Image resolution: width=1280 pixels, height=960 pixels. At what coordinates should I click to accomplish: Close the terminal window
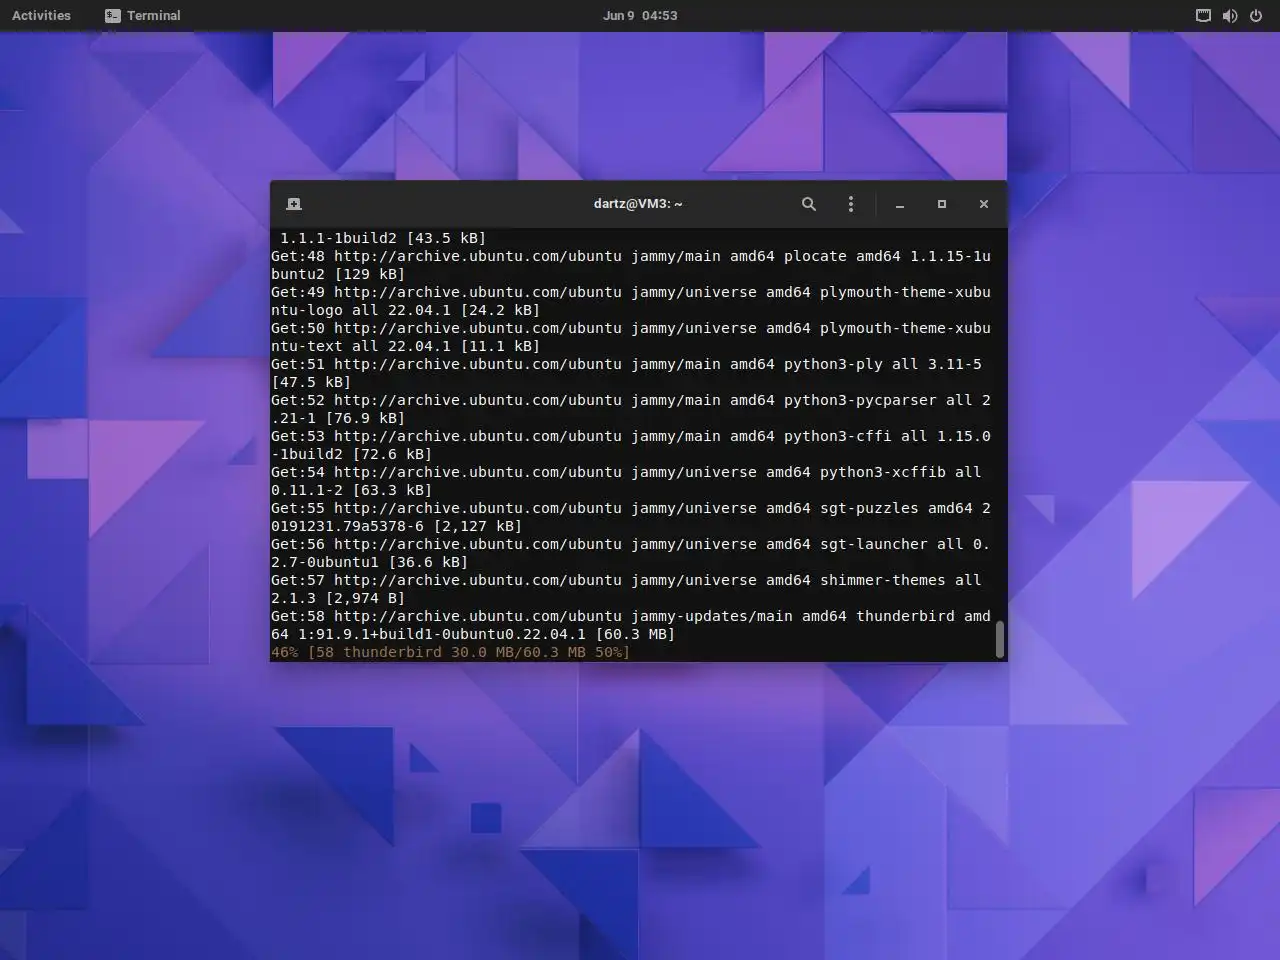(984, 204)
